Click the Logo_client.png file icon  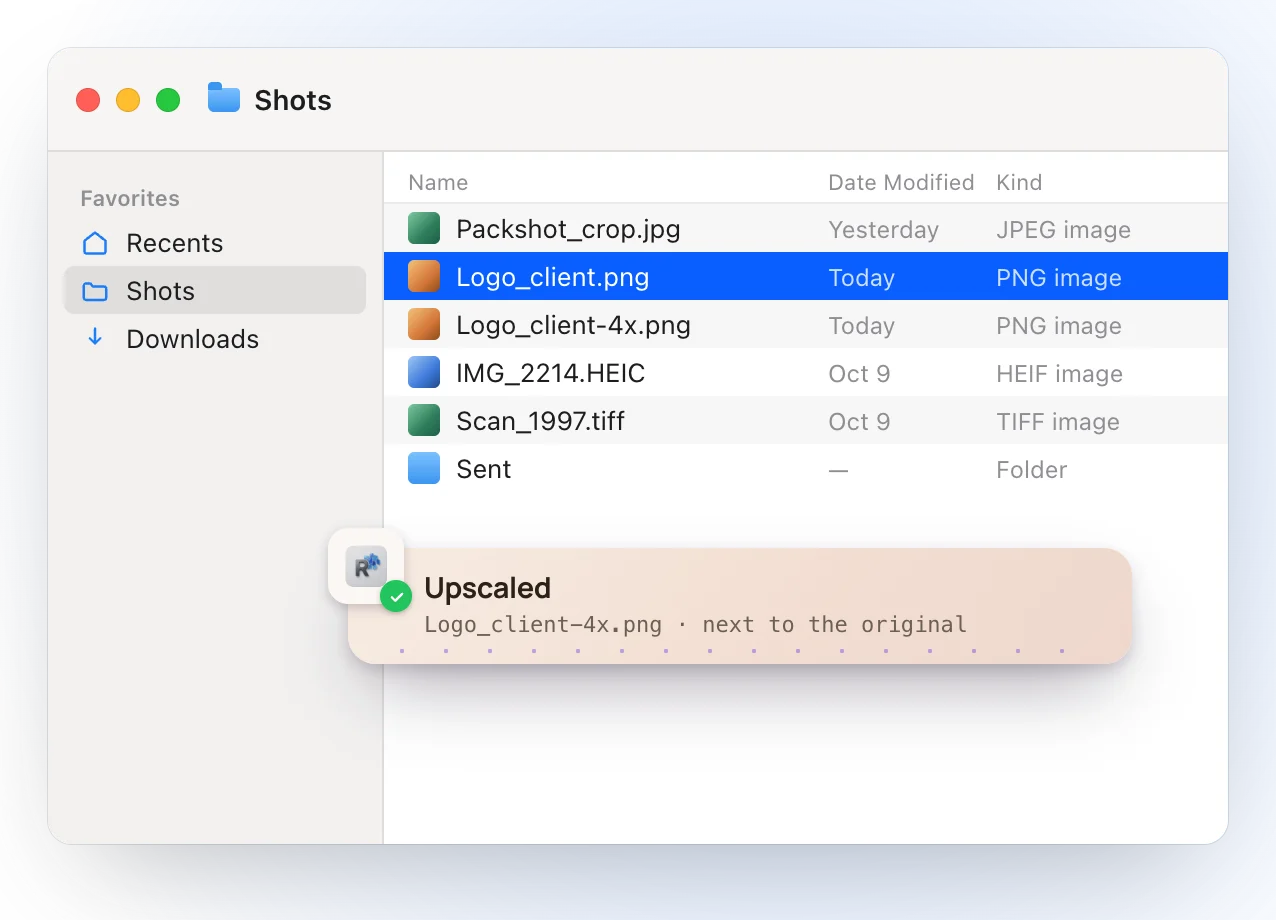coord(424,277)
